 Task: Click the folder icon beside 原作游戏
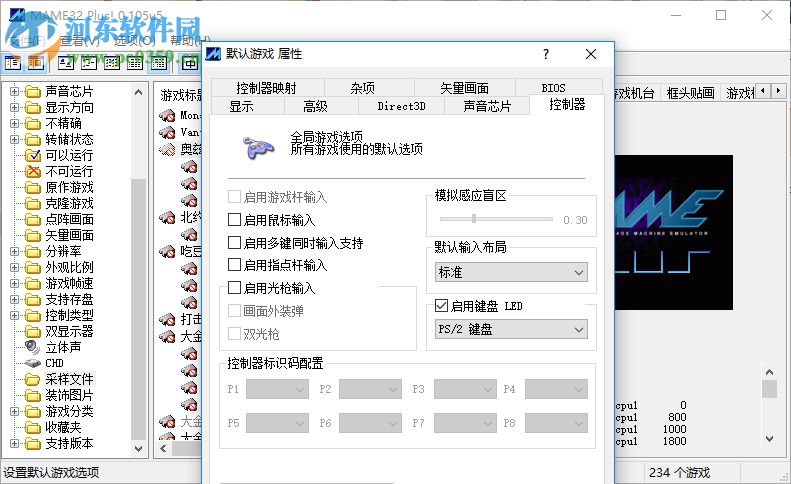[33, 188]
